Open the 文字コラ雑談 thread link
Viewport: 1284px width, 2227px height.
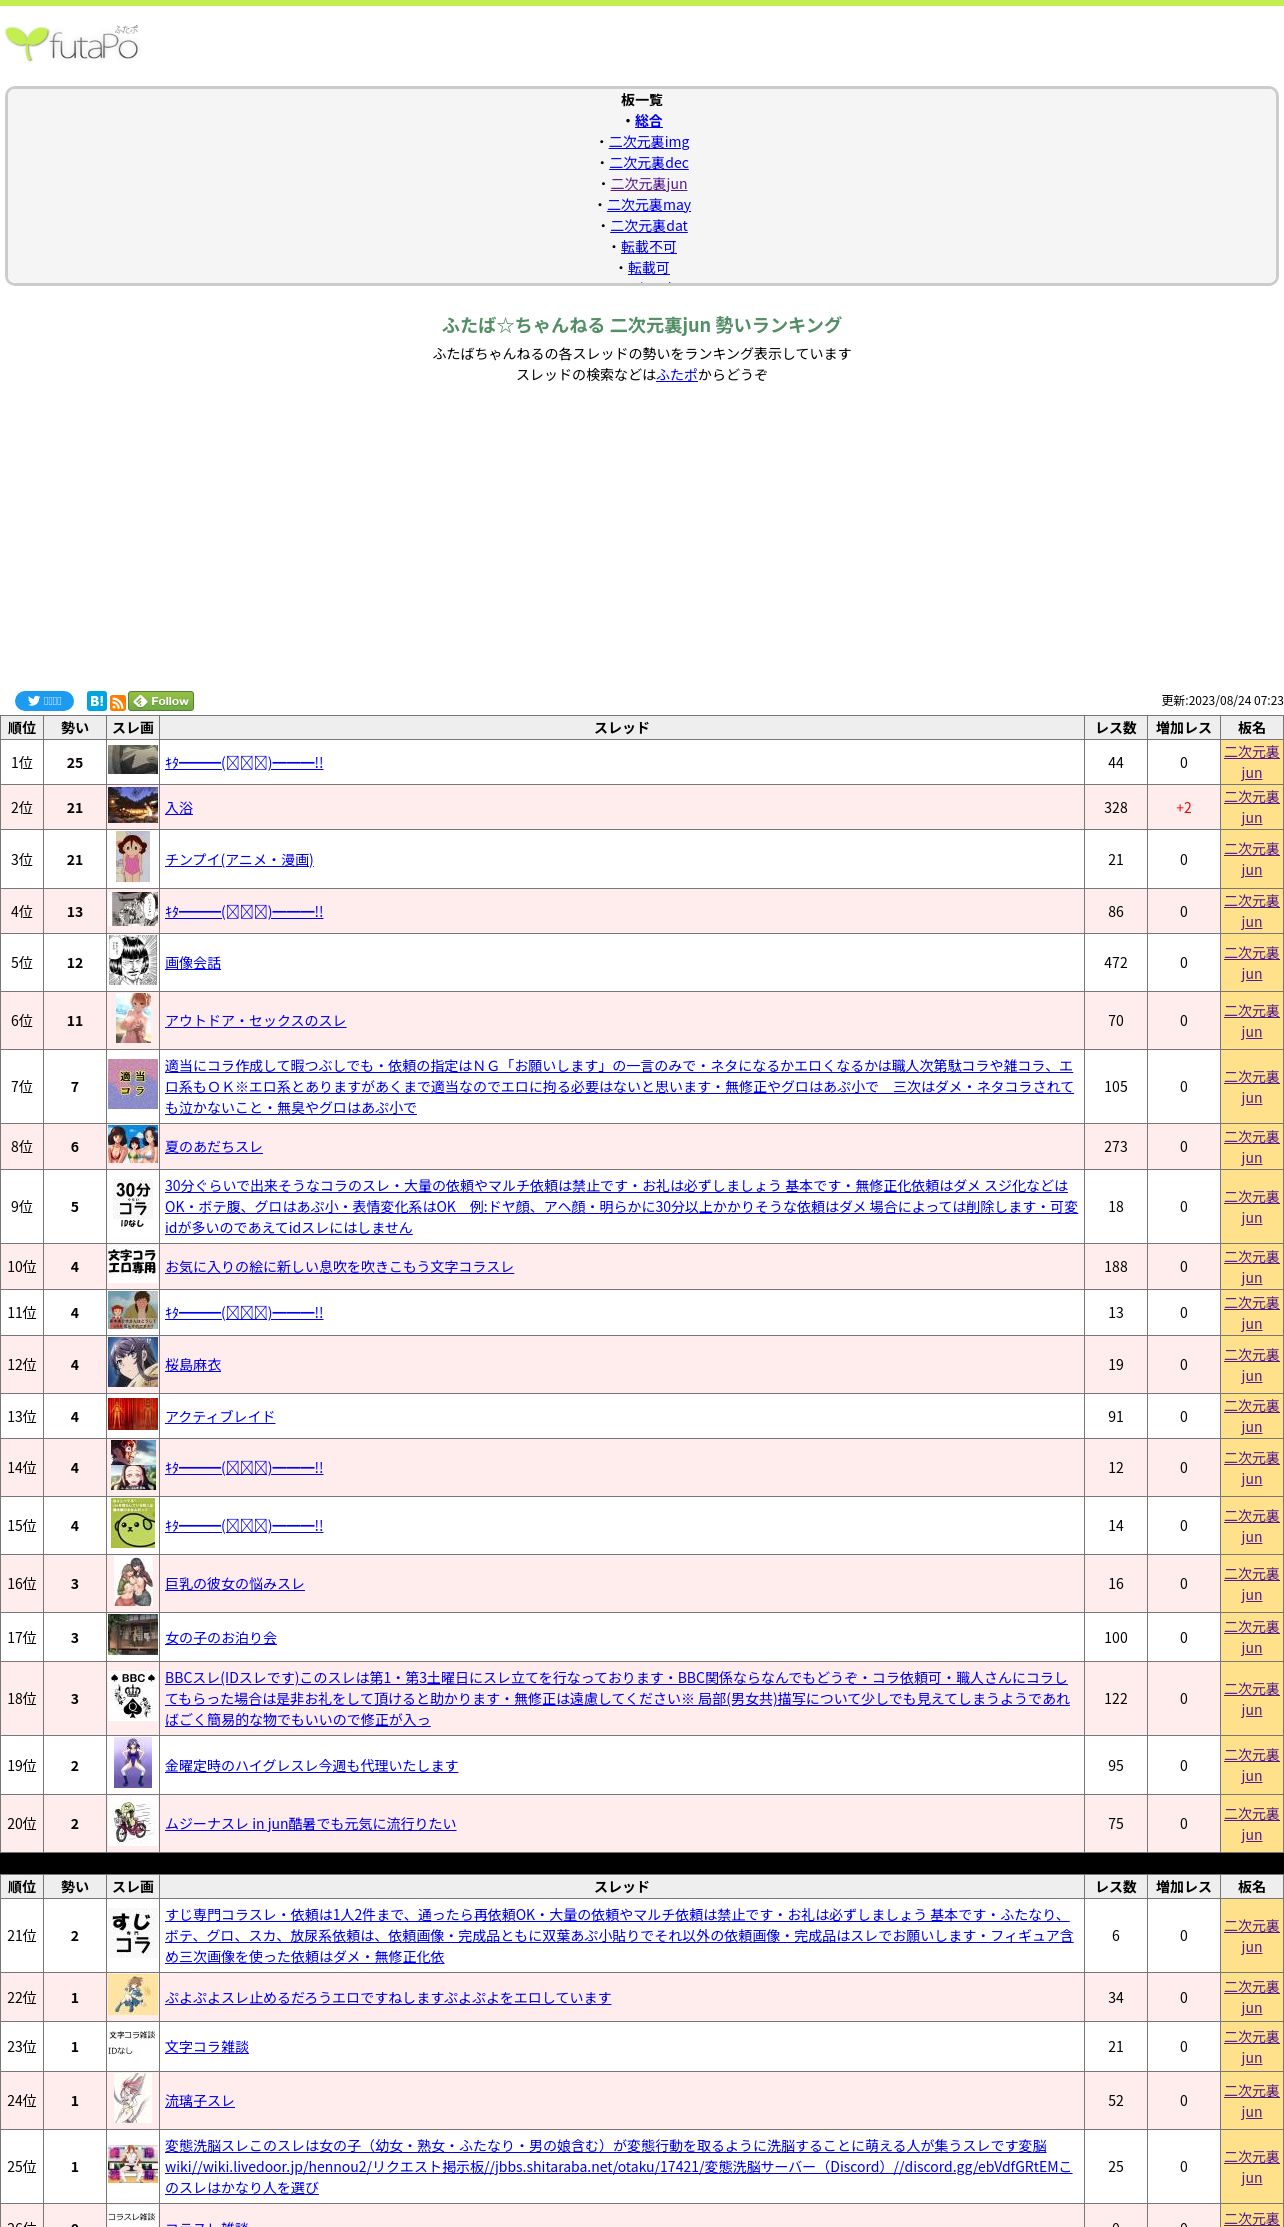(207, 2047)
